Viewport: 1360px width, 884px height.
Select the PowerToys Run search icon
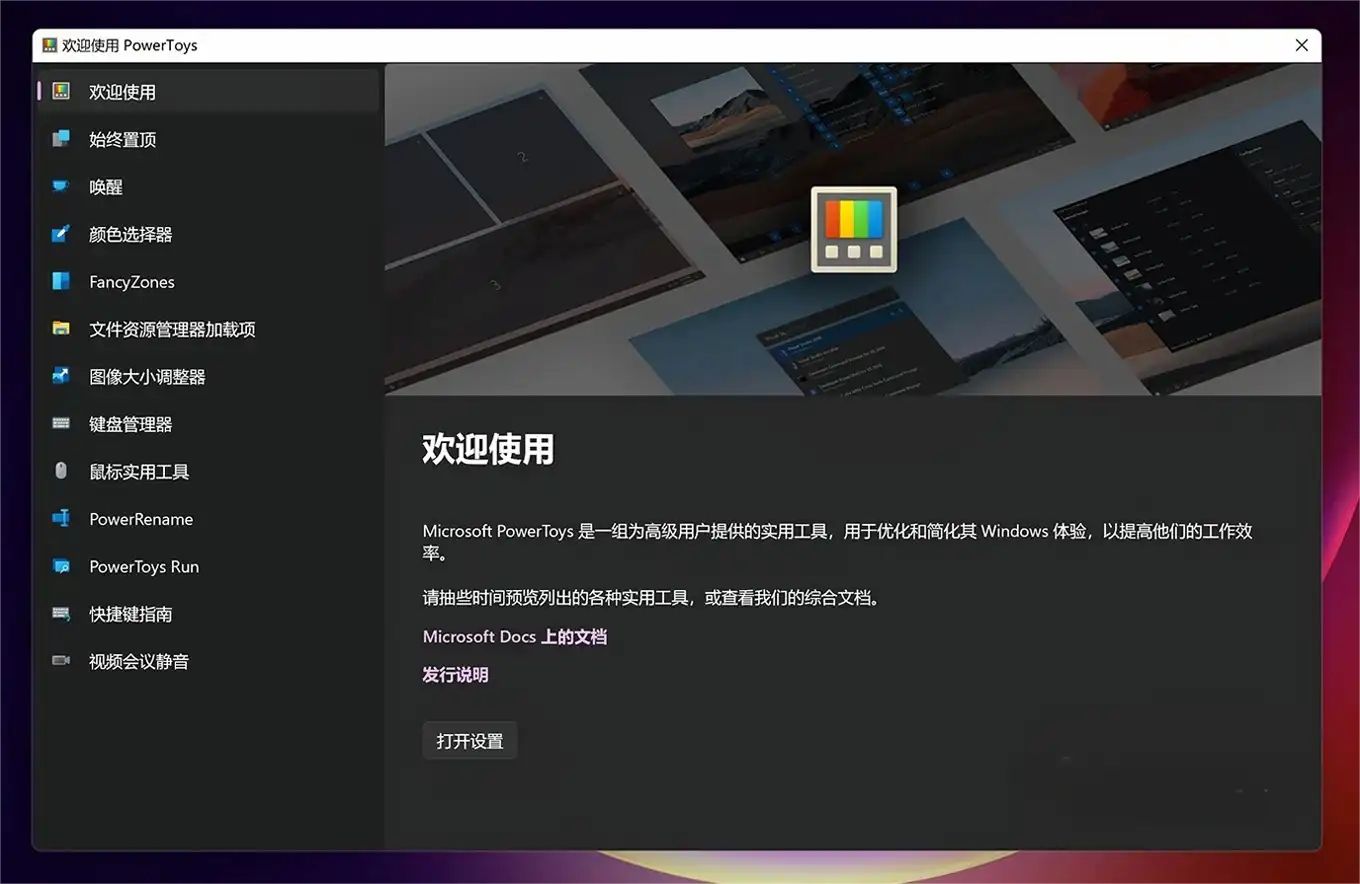click(61, 566)
